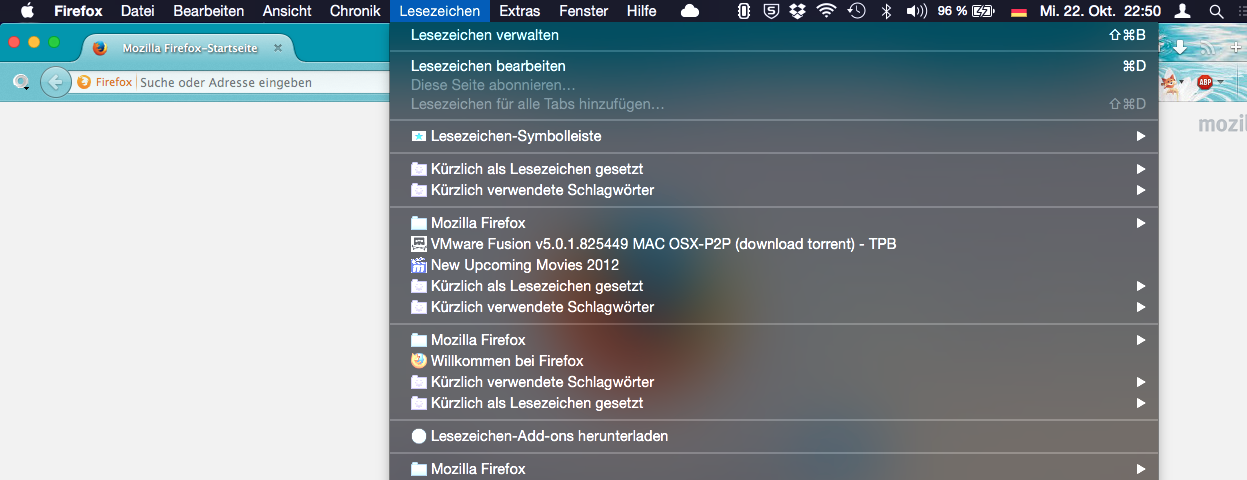Click the user account silhouette icon
The height and width of the screenshot is (480, 1247).
point(1183,11)
